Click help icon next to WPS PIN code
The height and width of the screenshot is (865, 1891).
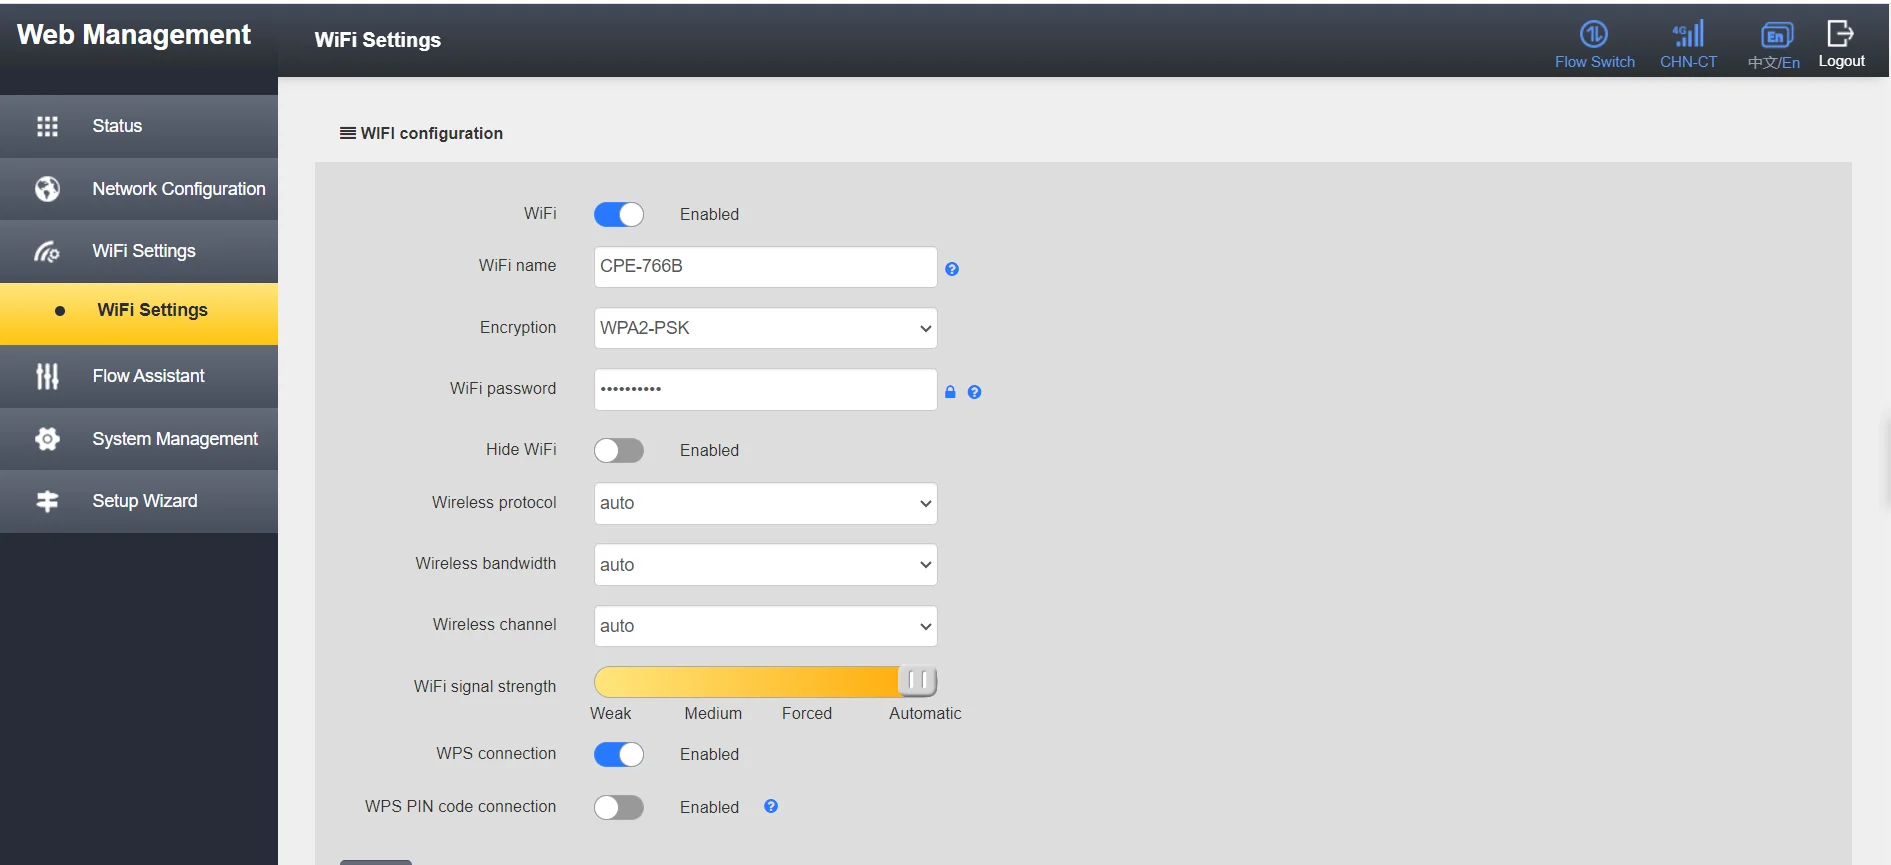coord(771,806)
